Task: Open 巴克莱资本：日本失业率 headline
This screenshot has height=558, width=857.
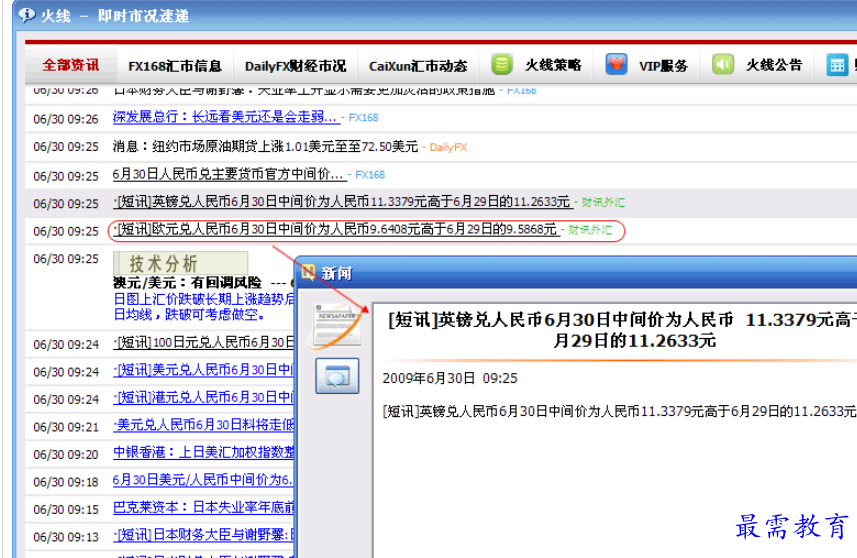Action: click(203, 507)
